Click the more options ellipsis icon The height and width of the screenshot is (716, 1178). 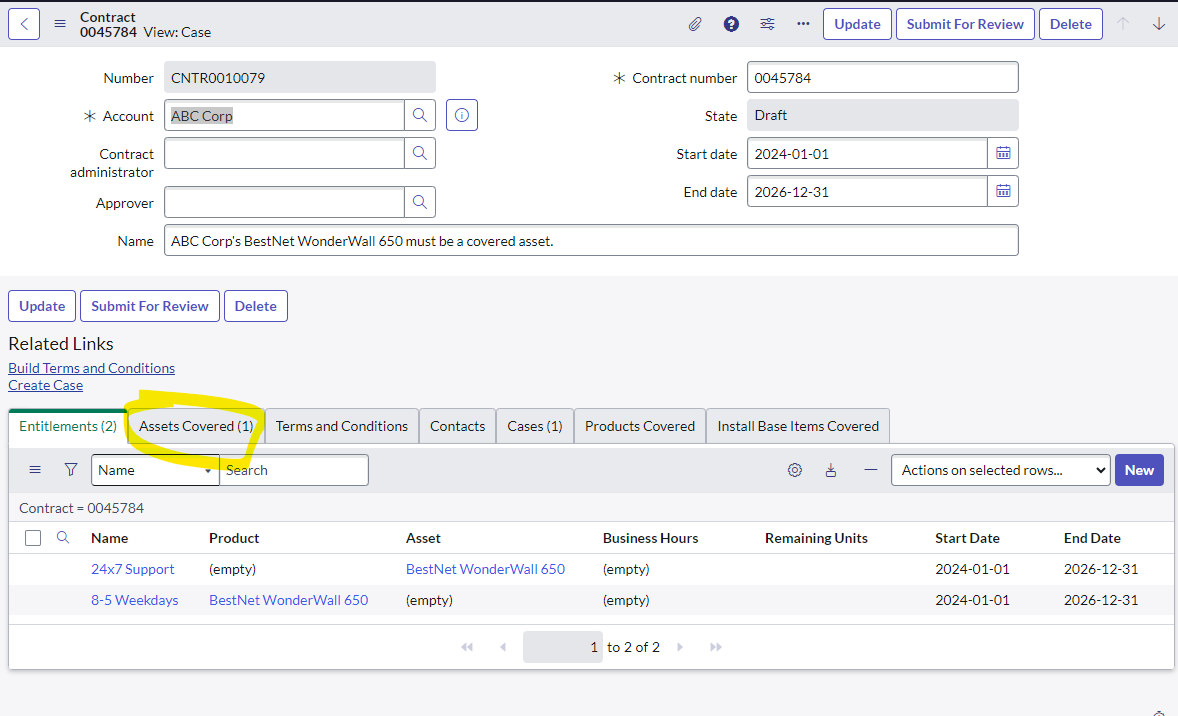[x=802, y=23]
